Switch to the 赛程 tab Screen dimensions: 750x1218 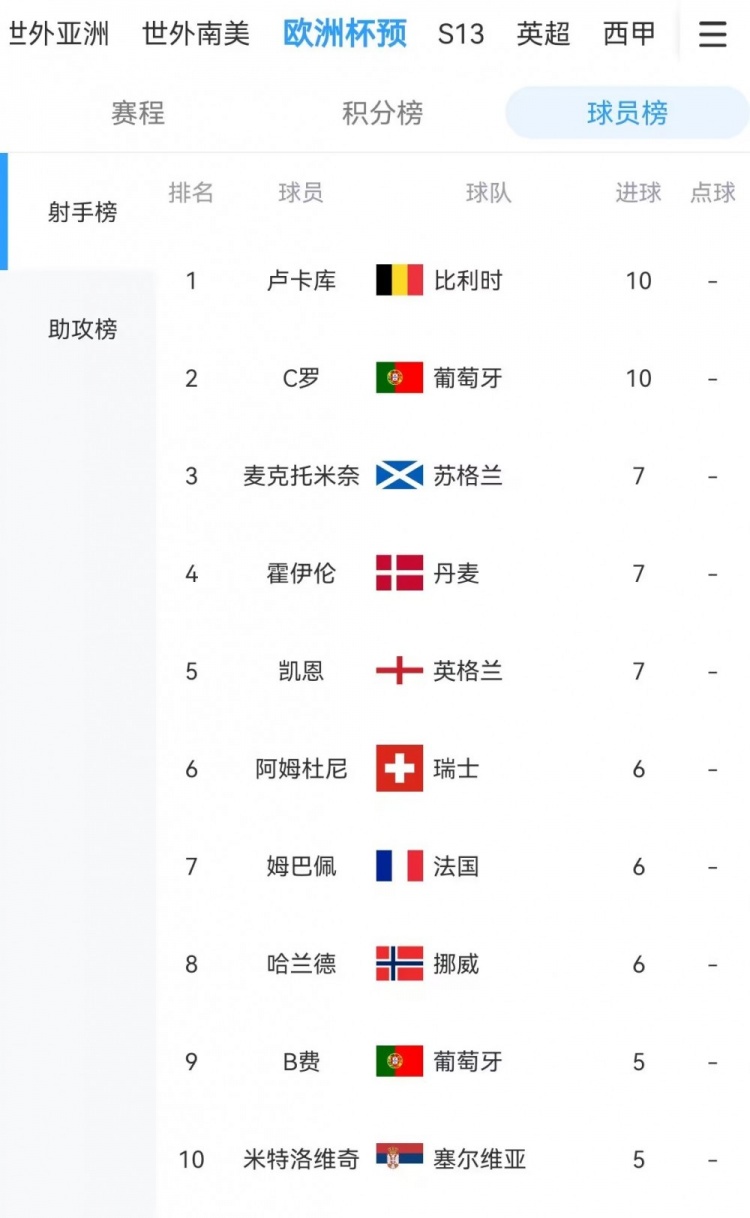coord(138,113)
